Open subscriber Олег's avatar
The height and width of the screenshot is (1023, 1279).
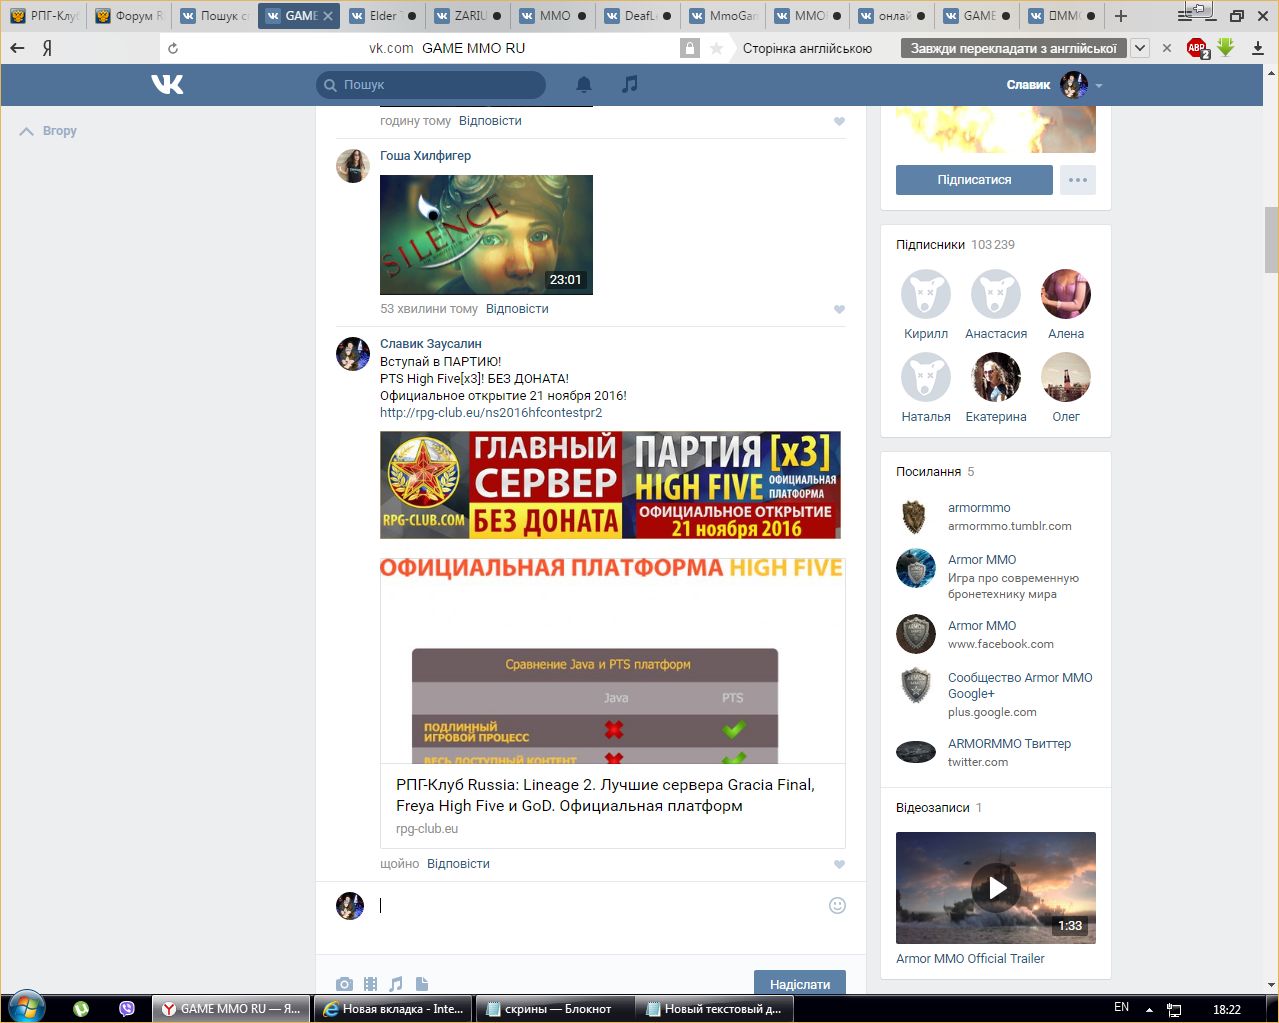click(x=1066, y=377)
